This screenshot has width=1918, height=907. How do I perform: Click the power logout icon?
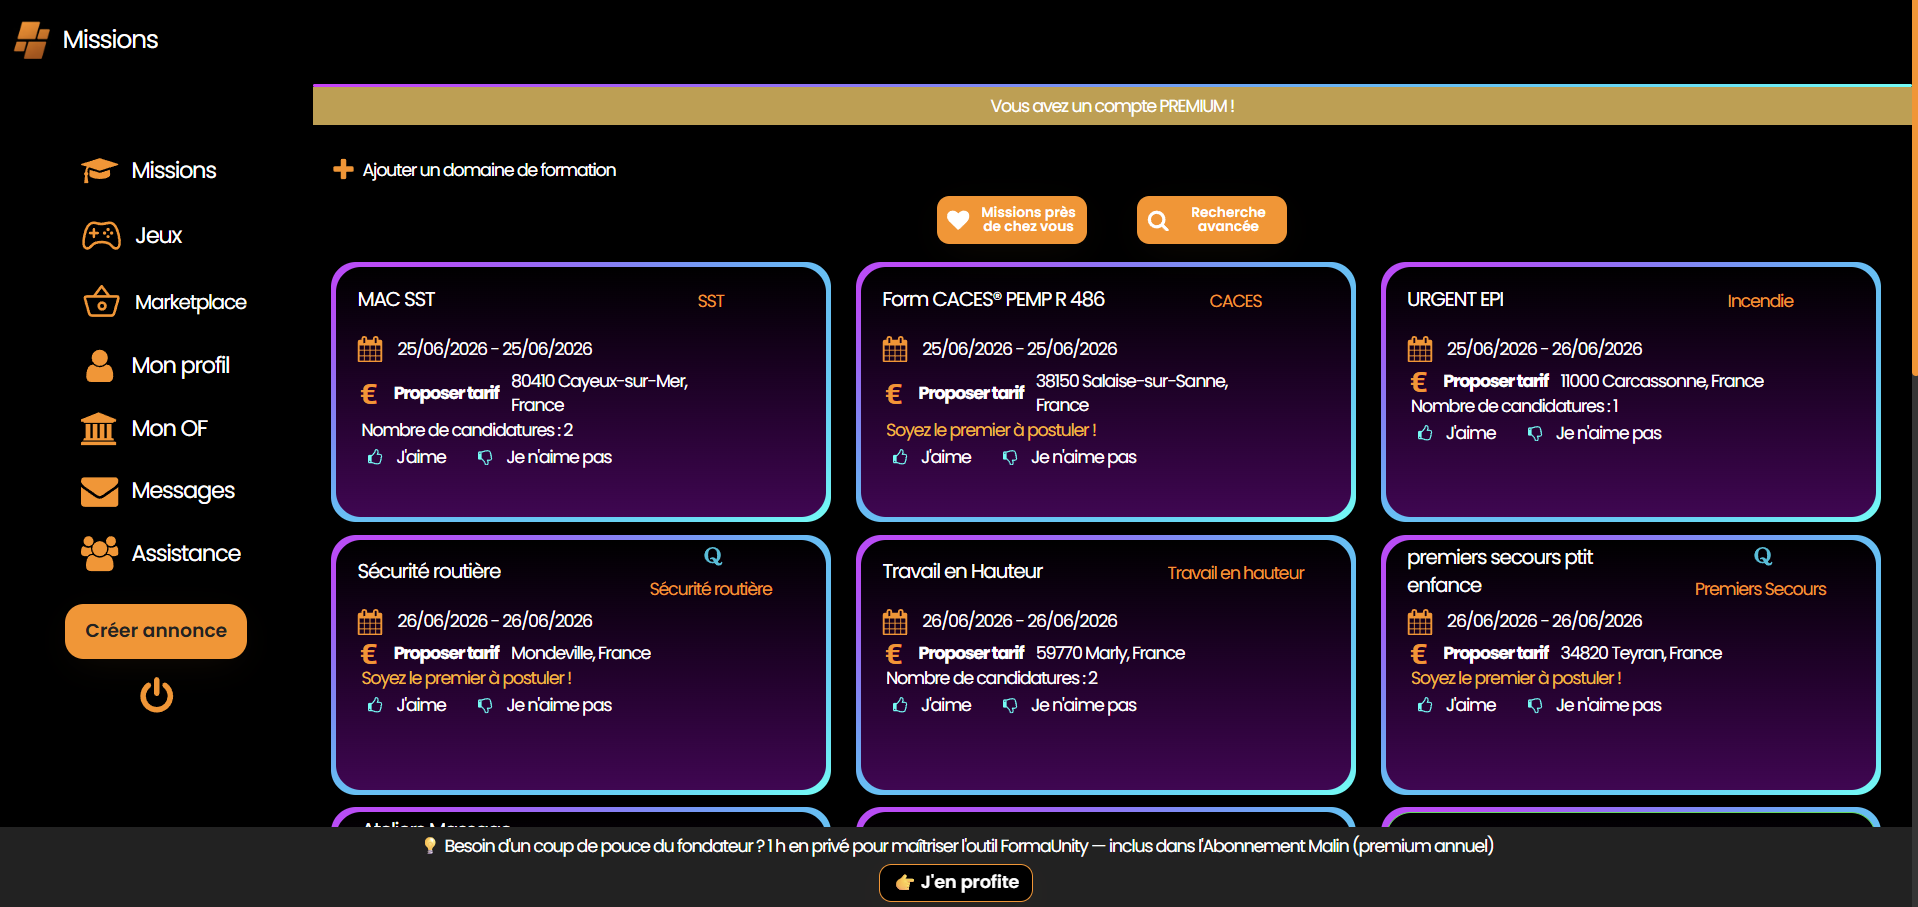pos(156,694)
